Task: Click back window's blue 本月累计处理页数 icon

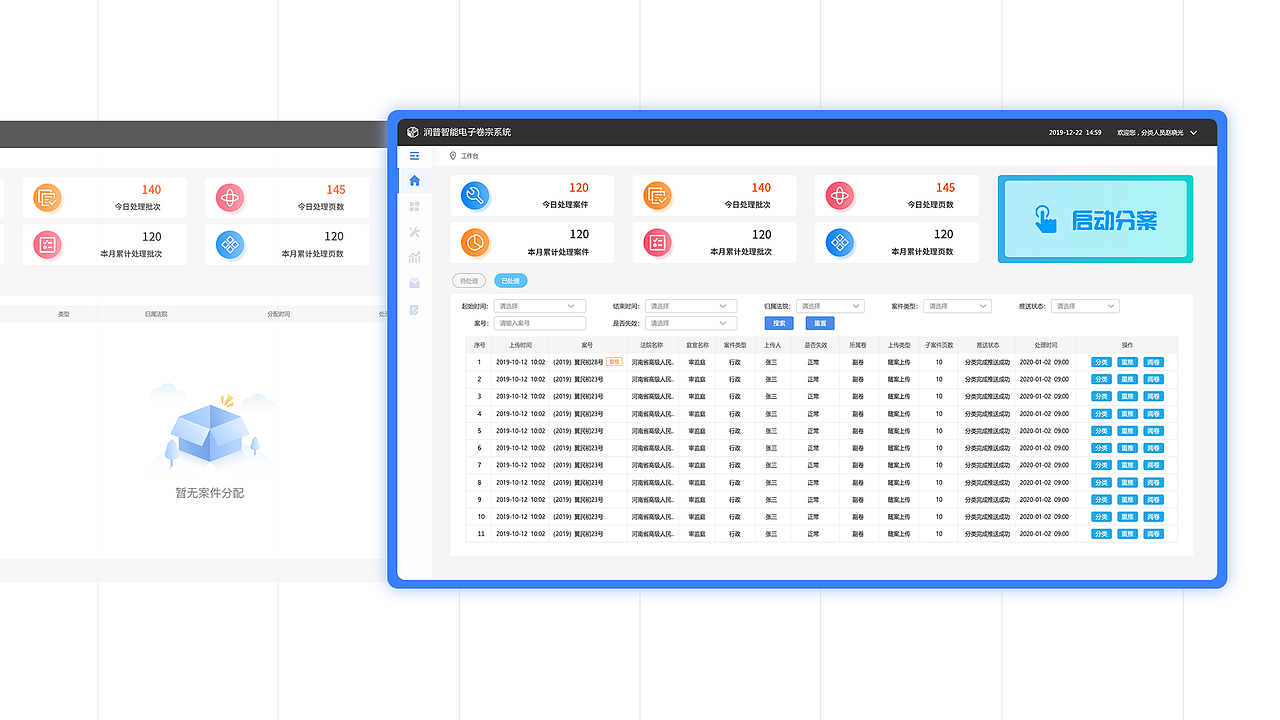Action: pos(230,245)
